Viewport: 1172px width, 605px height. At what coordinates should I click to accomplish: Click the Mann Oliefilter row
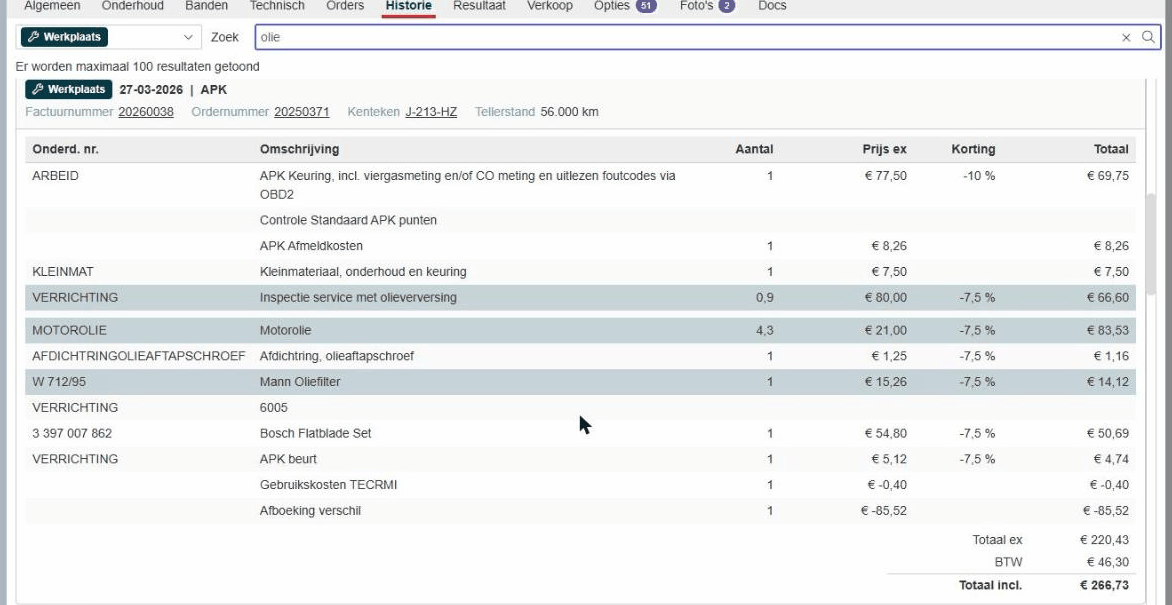[580, 382]
